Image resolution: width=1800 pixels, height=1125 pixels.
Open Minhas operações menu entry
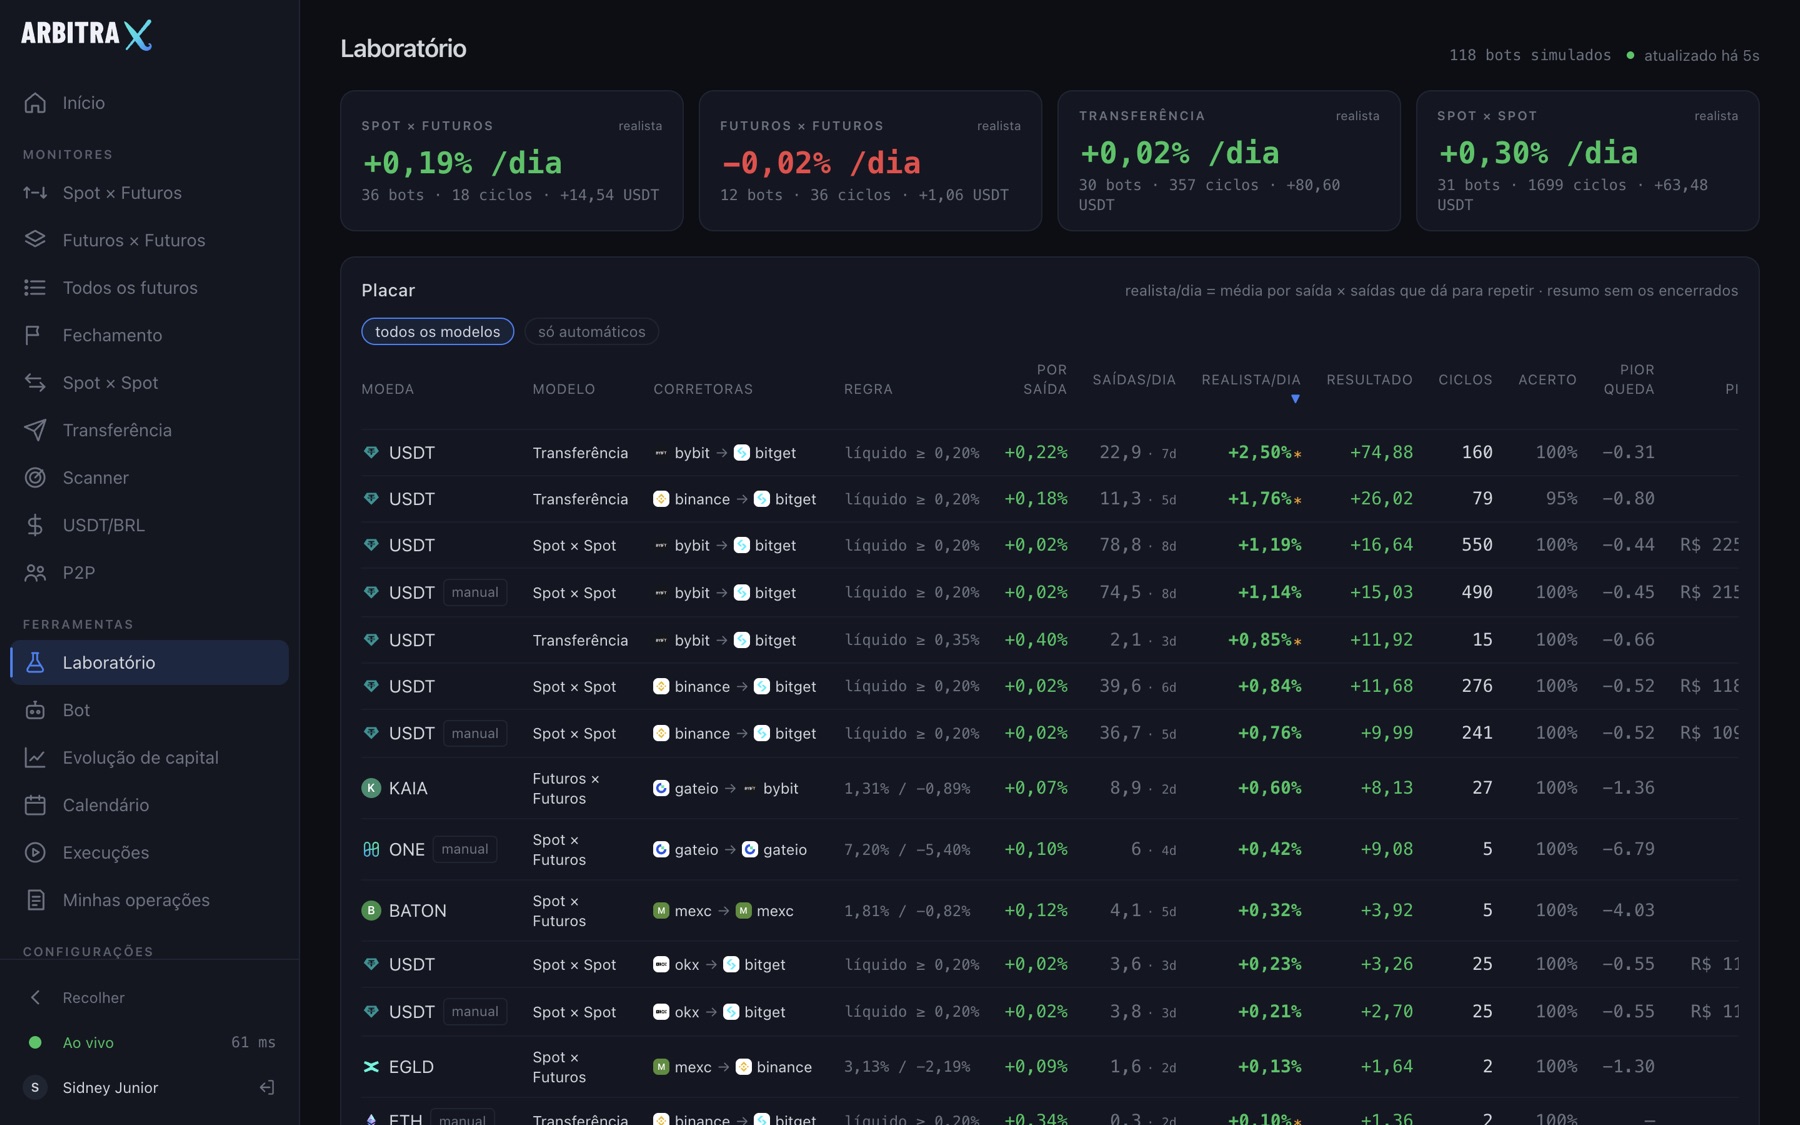tap(150, 900)
